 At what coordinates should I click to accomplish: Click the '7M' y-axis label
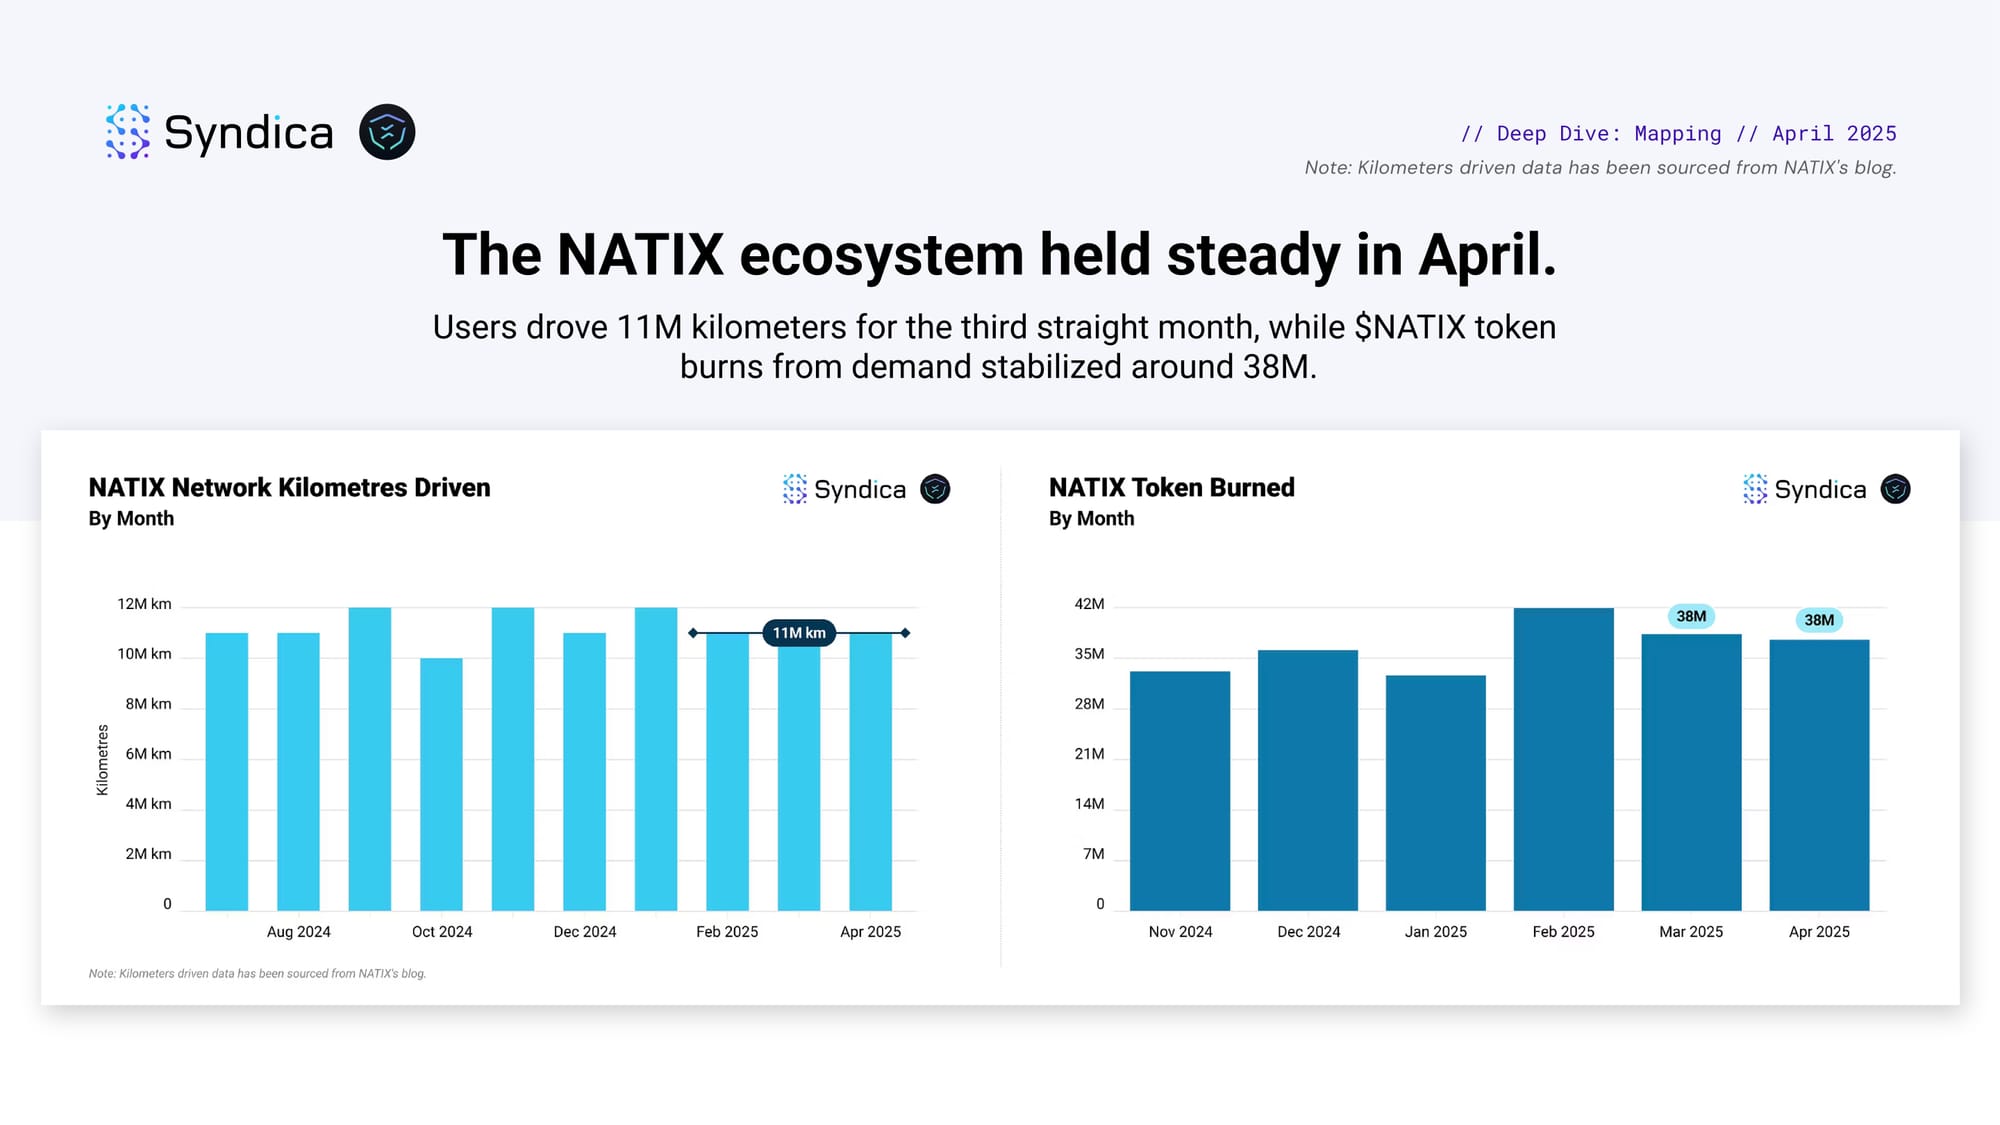1093,854
